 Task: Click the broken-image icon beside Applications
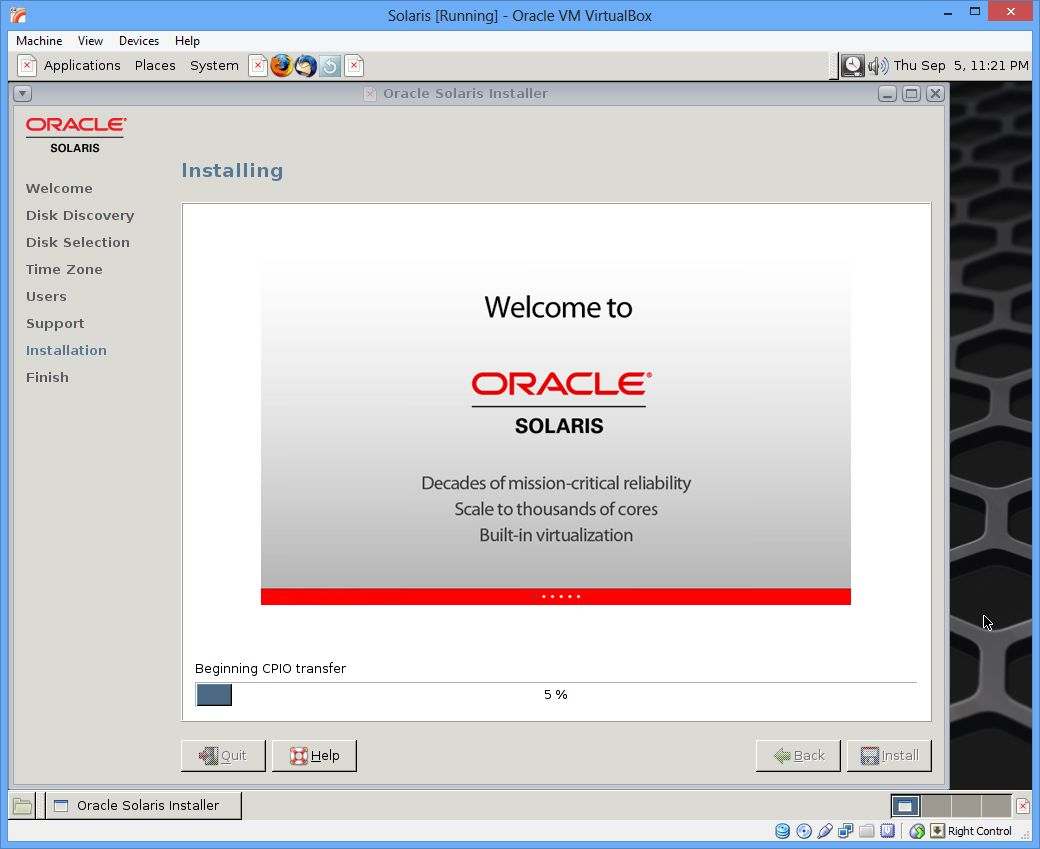(27, 66)
